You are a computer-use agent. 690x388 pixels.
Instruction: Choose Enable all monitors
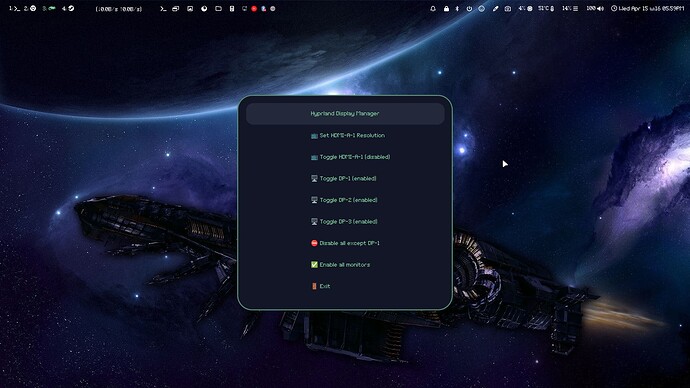coord(345,265)
